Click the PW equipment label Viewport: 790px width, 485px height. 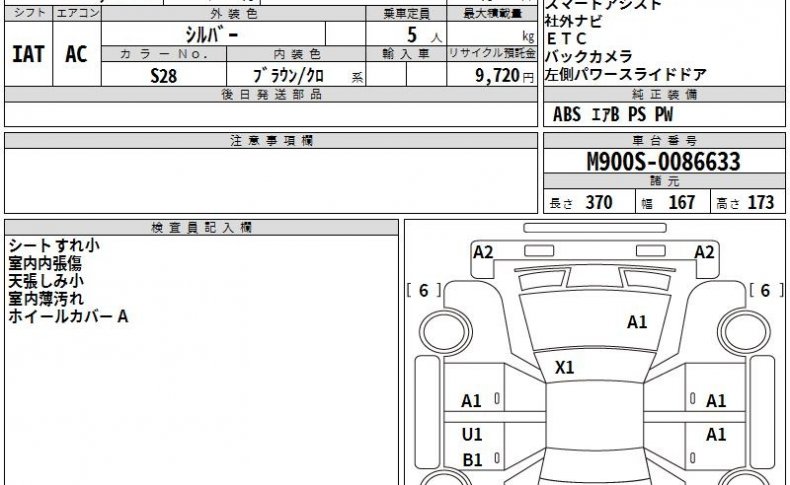[664, 114]
